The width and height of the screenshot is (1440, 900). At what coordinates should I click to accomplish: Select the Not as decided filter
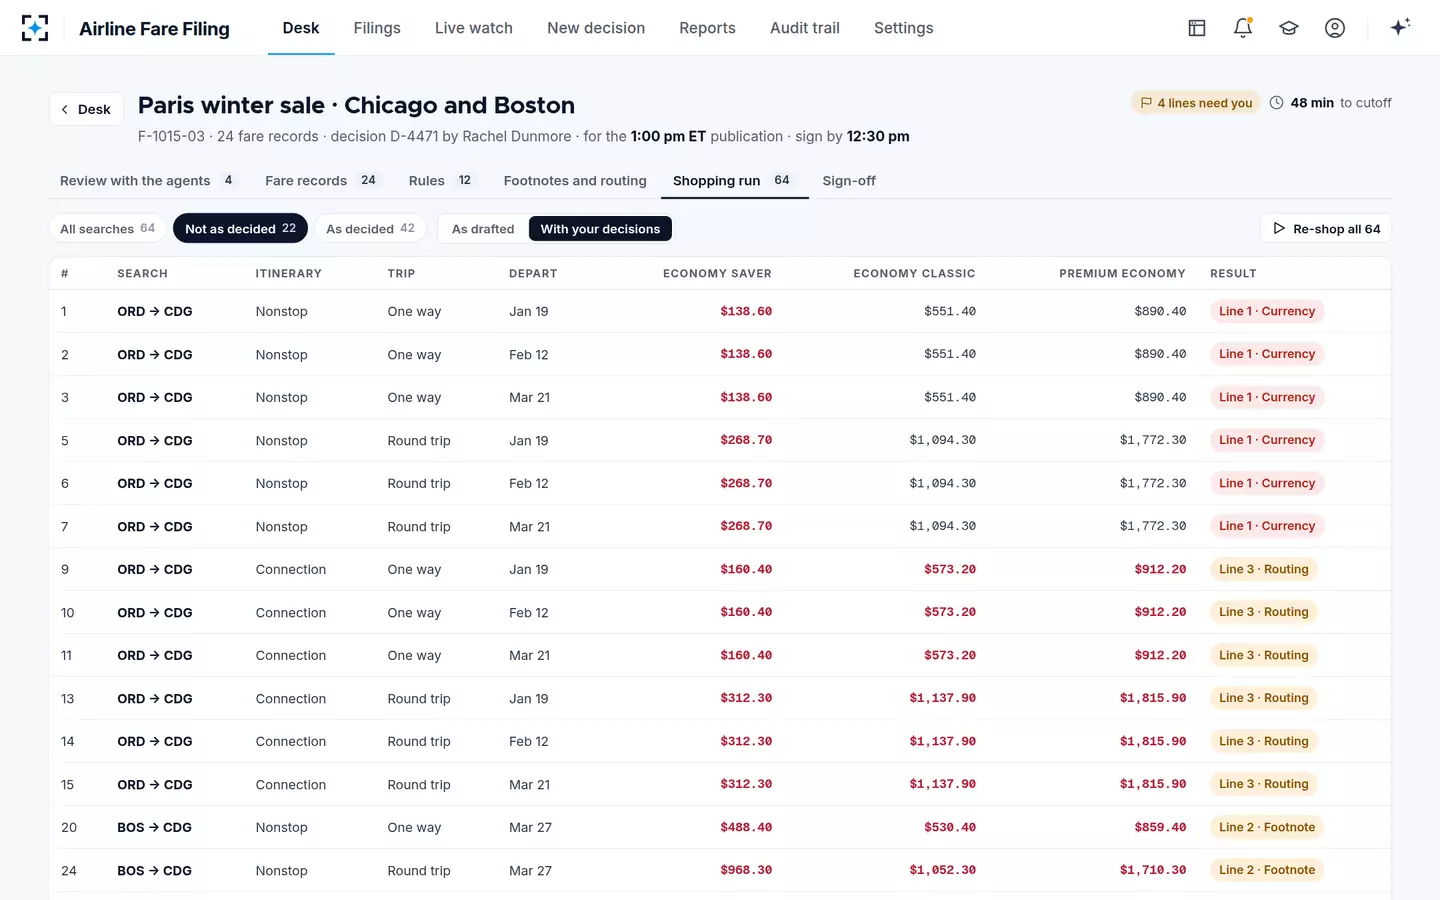240,228
